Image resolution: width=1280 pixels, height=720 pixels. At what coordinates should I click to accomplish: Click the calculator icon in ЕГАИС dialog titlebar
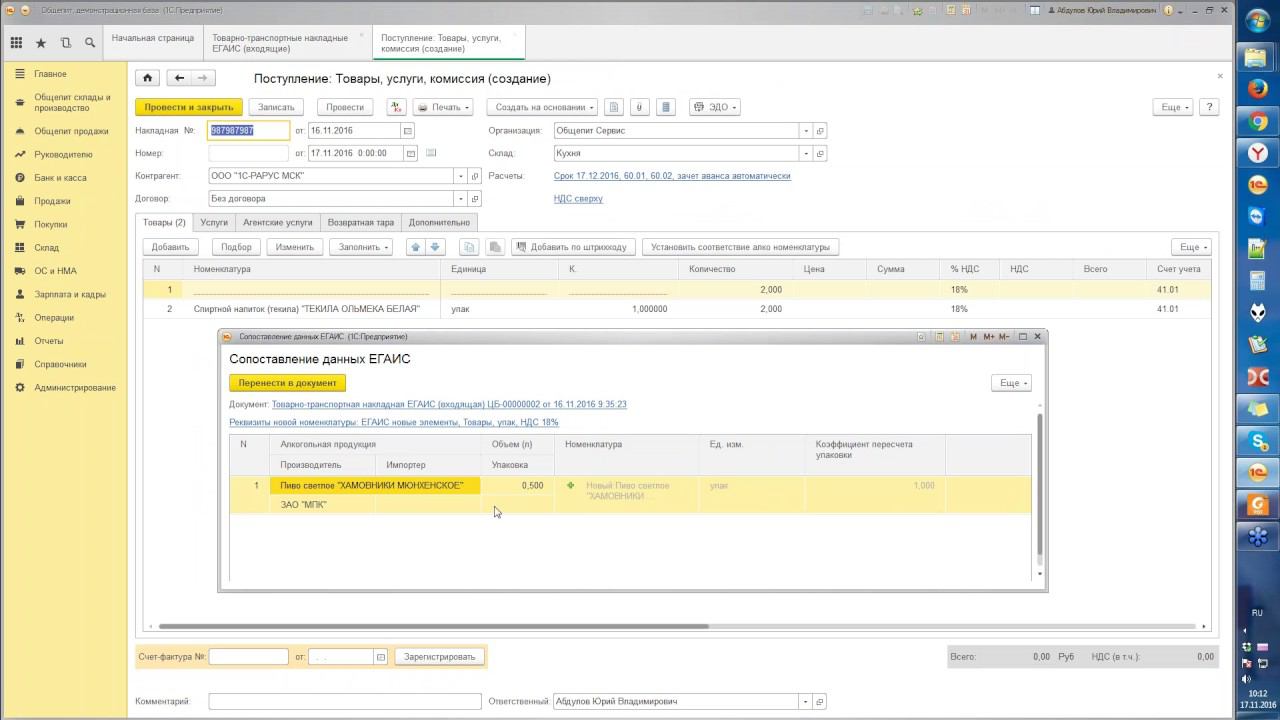tap(939, 337)
